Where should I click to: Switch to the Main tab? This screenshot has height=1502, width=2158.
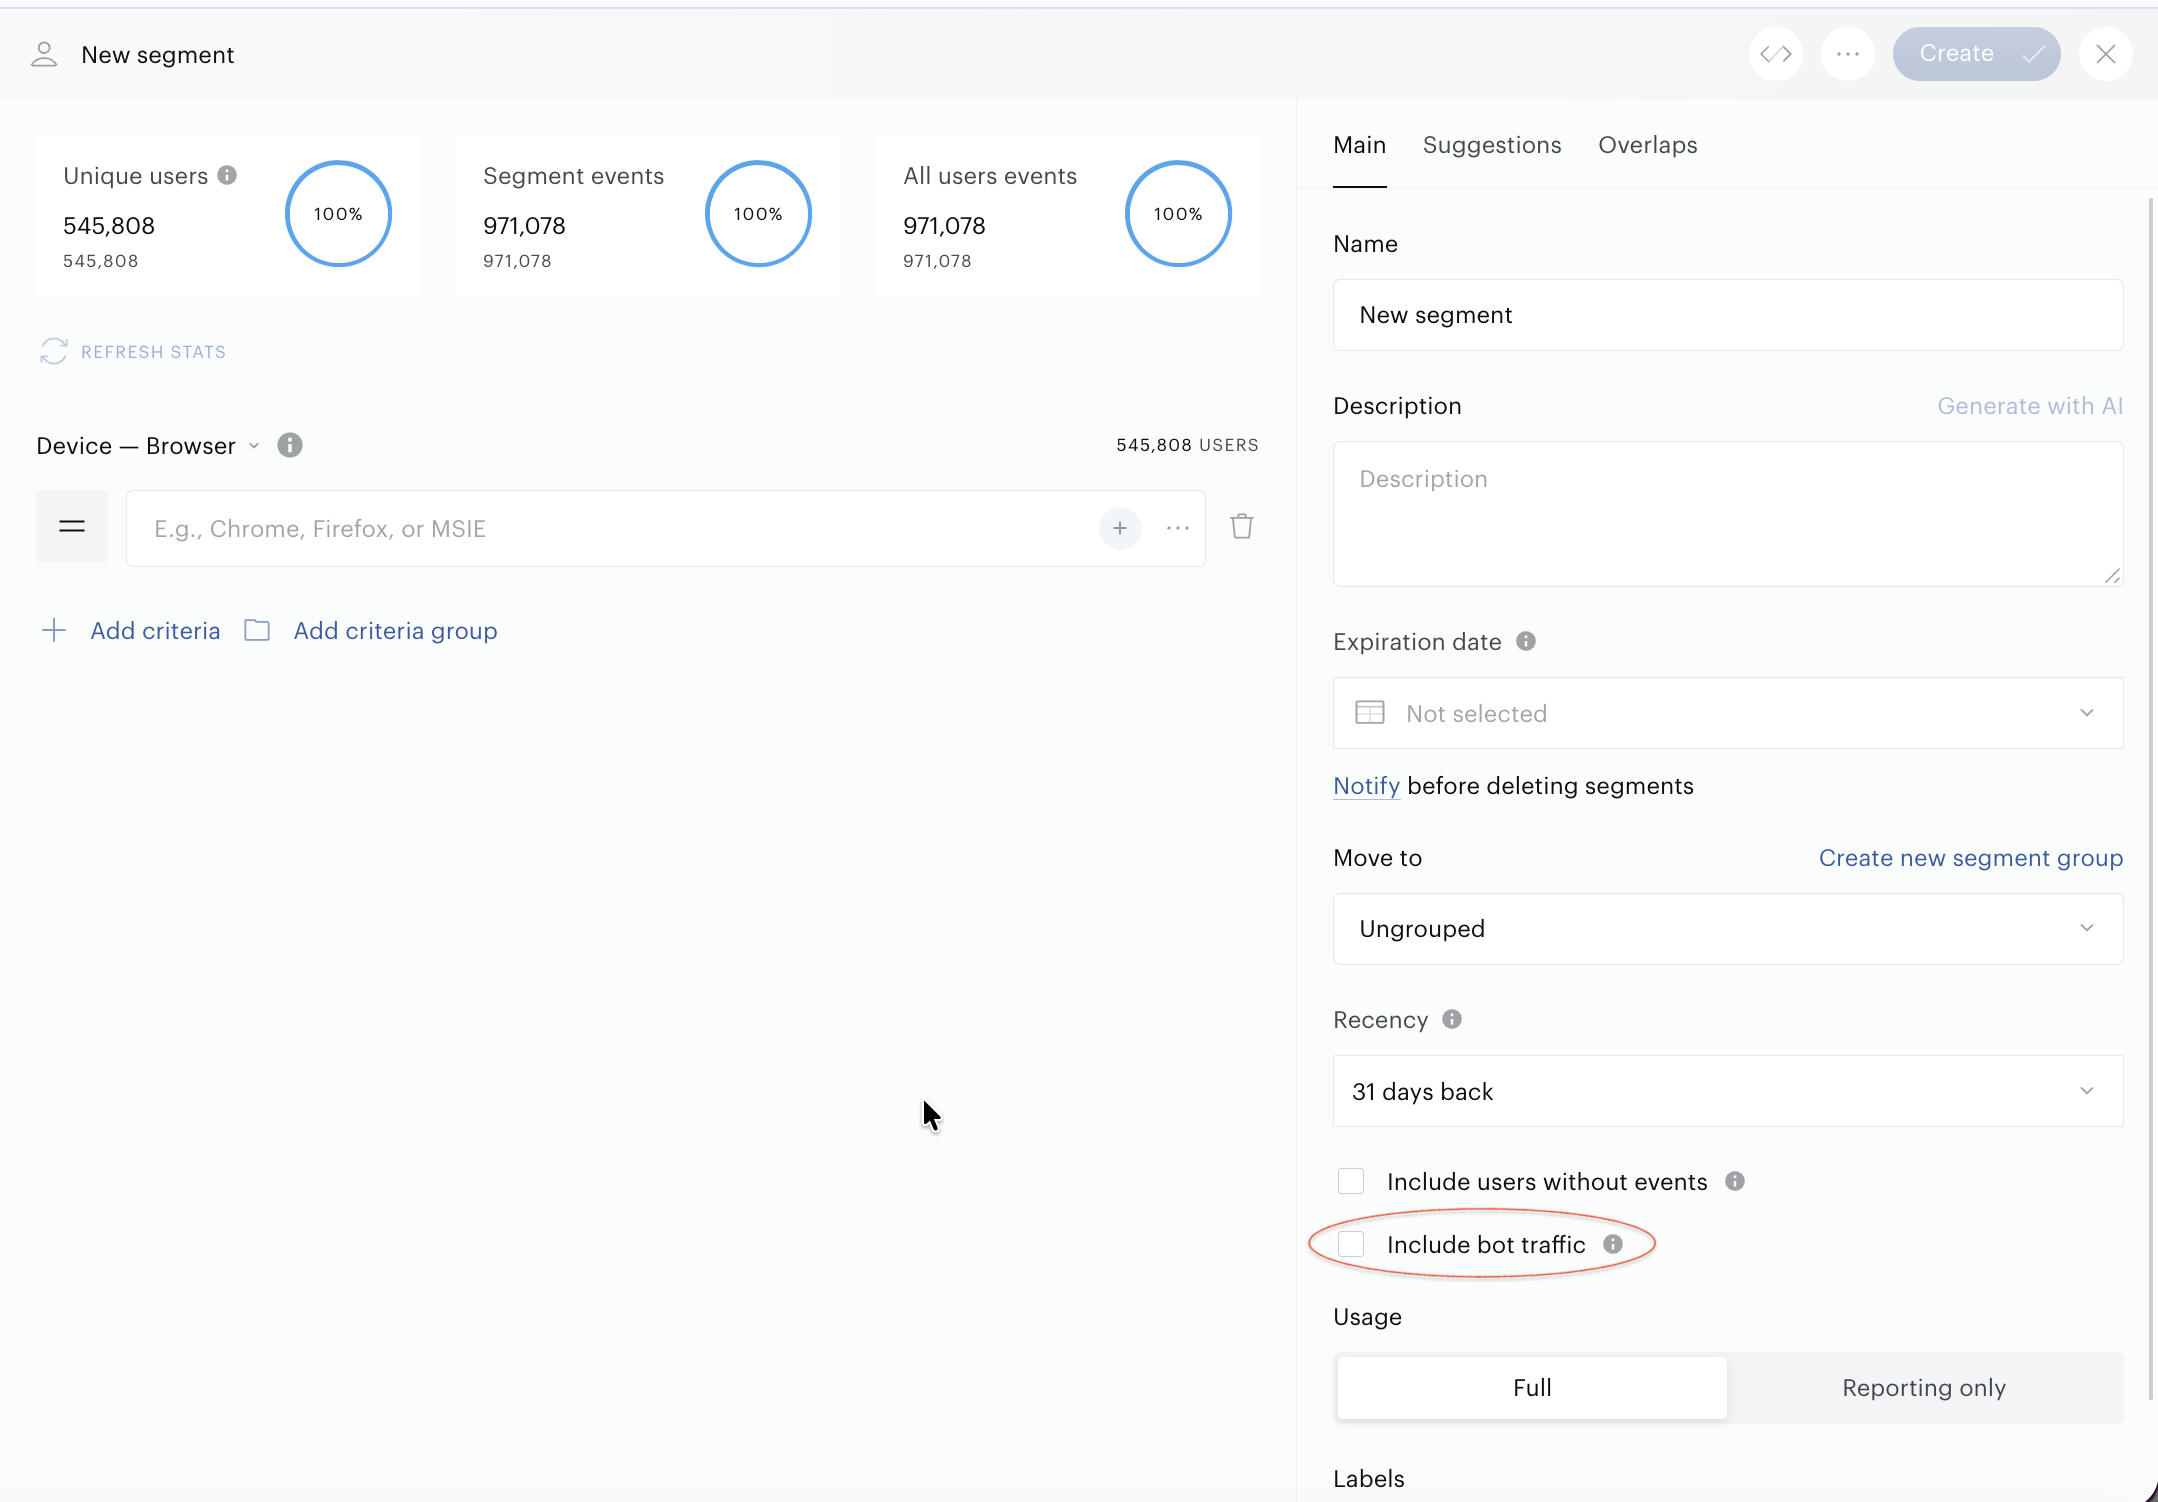tap(1359, 145)
